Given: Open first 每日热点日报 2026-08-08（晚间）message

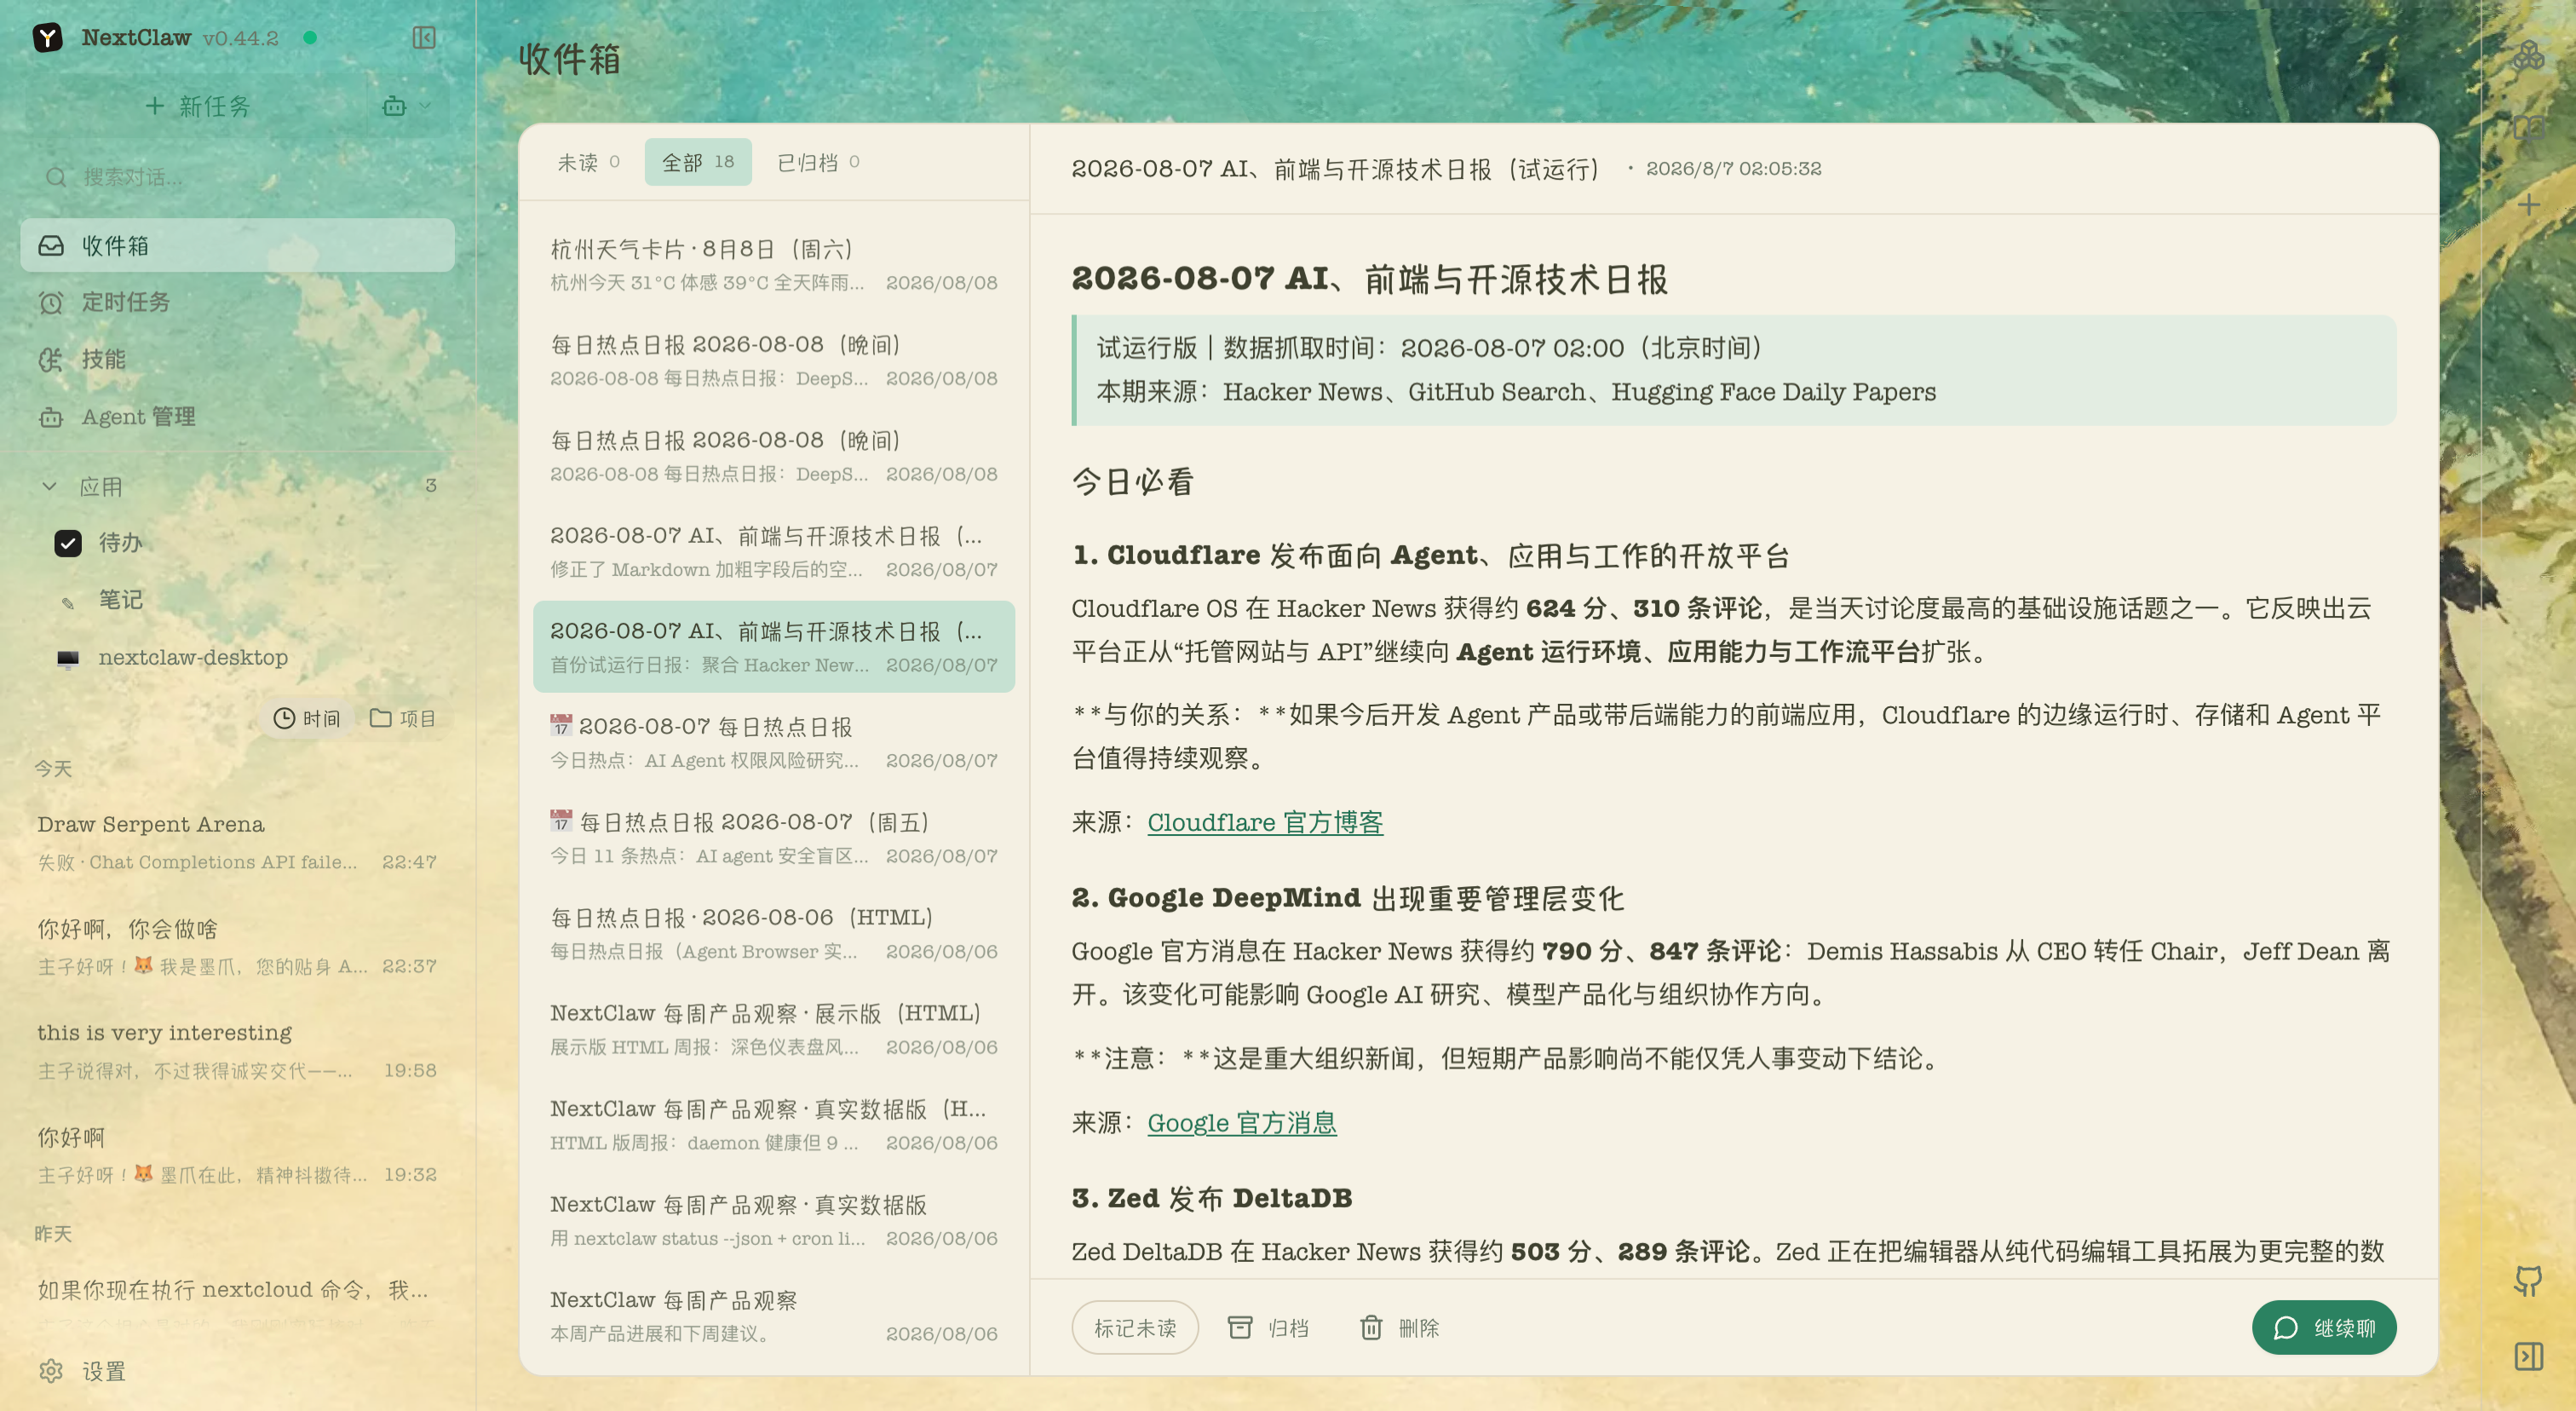Looking at the screenshot, I should coord(774,360).
